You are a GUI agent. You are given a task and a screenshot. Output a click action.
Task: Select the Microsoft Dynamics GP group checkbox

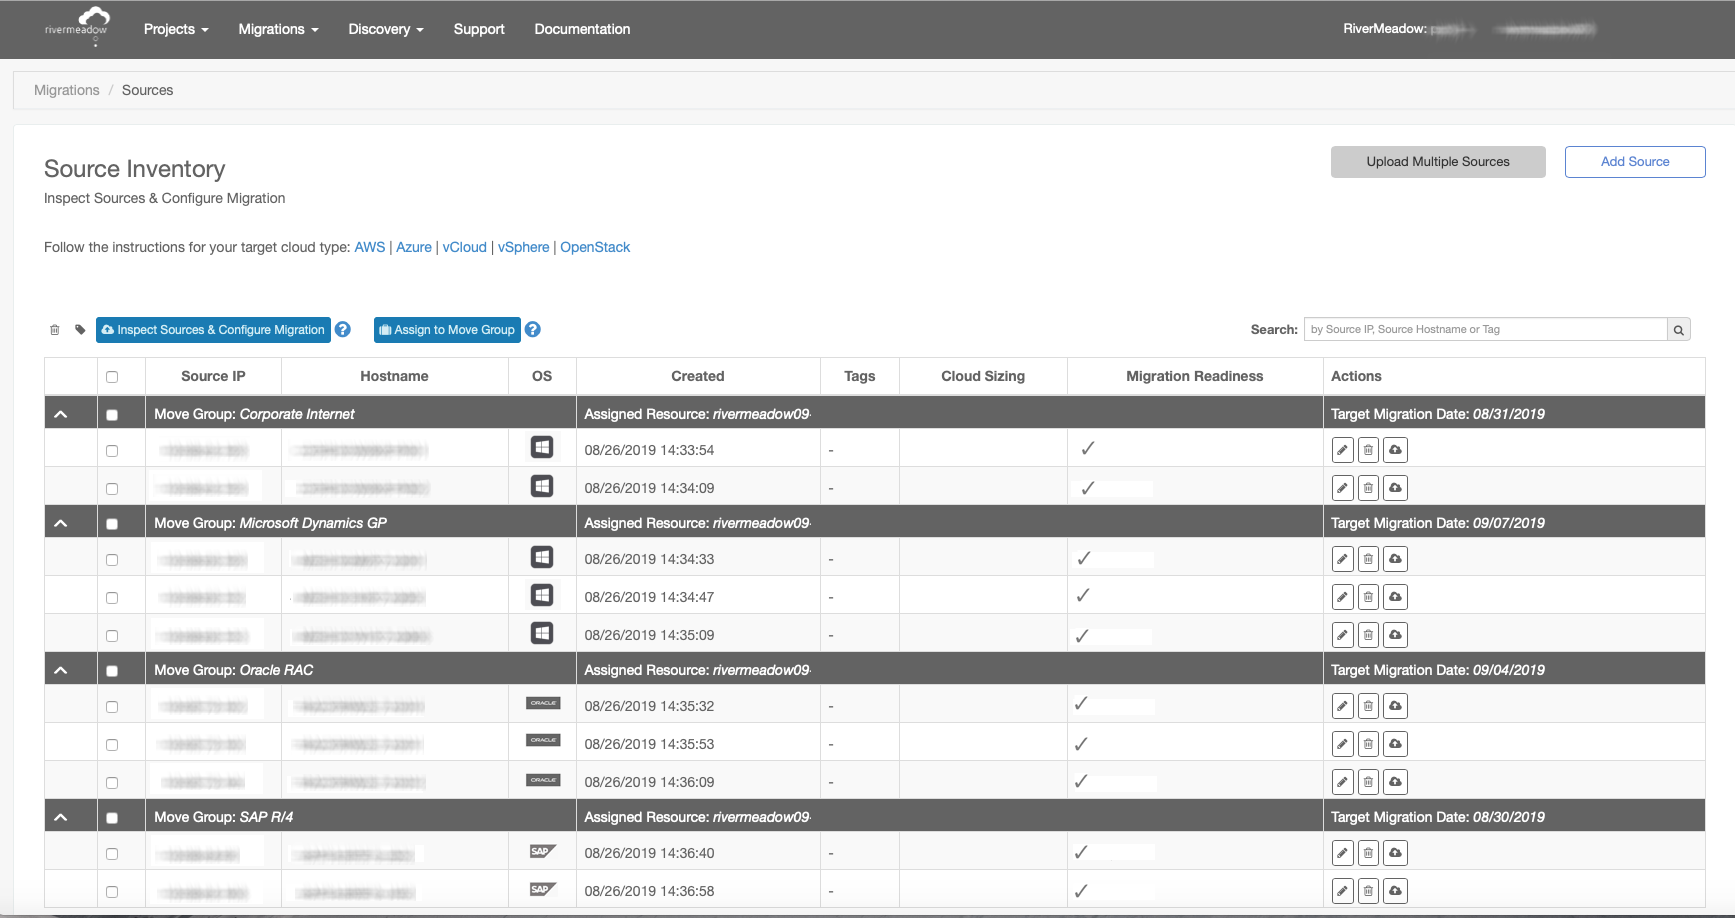pyautogui.click(x=112, y=524)
